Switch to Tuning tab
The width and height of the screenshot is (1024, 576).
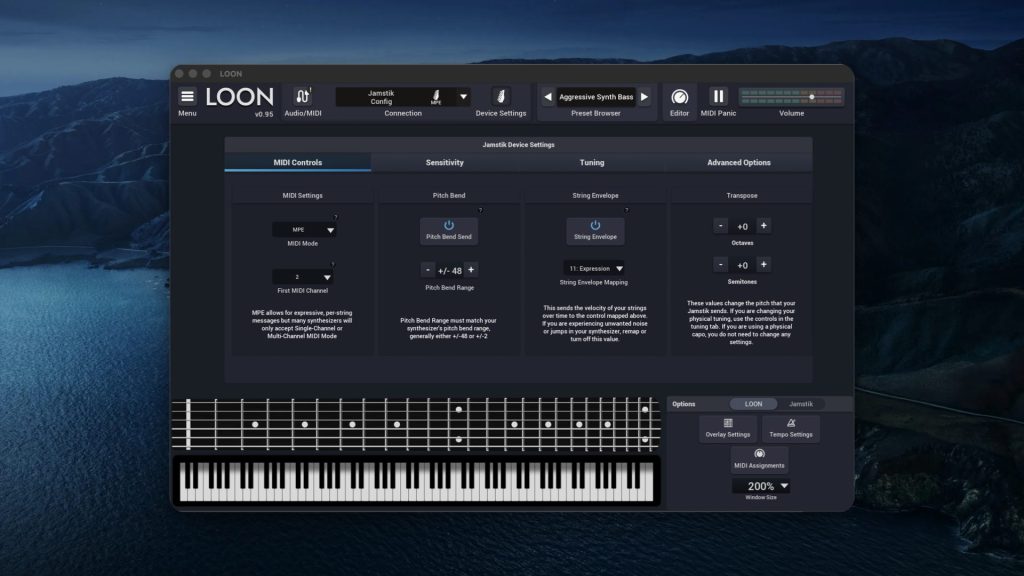(x=592, y=163)
